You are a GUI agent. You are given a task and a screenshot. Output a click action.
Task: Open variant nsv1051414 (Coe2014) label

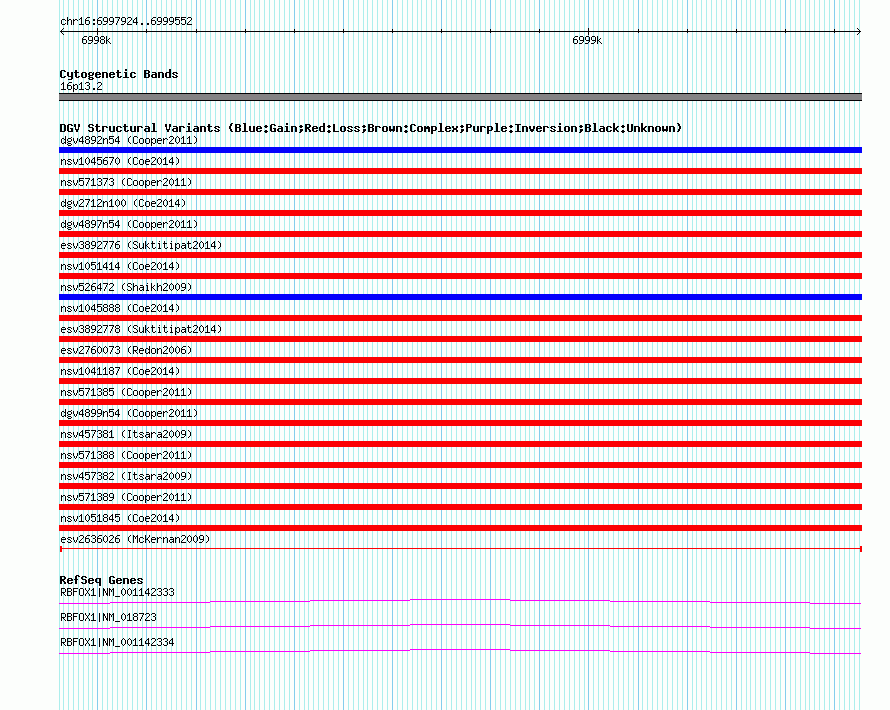click(120, 266)
